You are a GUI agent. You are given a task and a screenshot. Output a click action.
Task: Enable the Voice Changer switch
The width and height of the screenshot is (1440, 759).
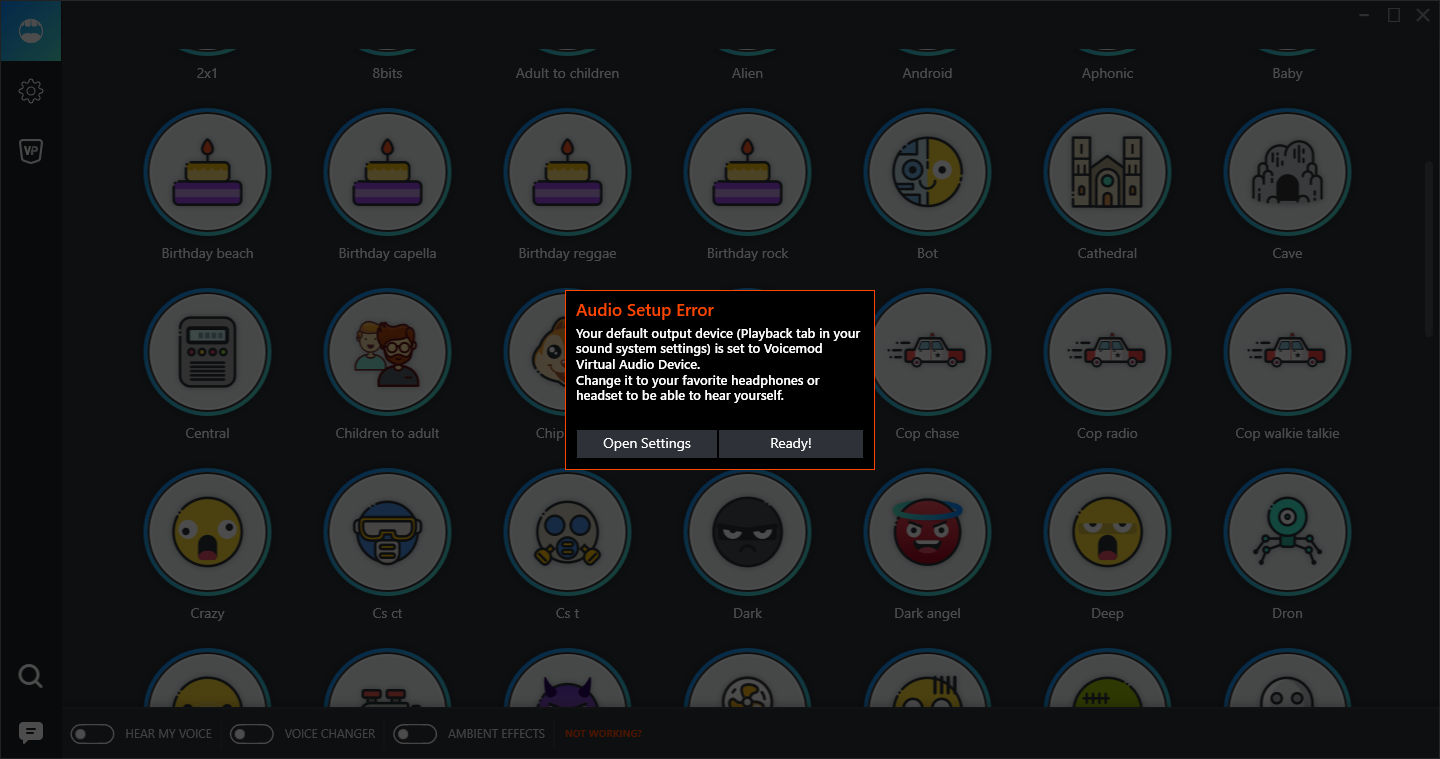[x=251, y=734]
